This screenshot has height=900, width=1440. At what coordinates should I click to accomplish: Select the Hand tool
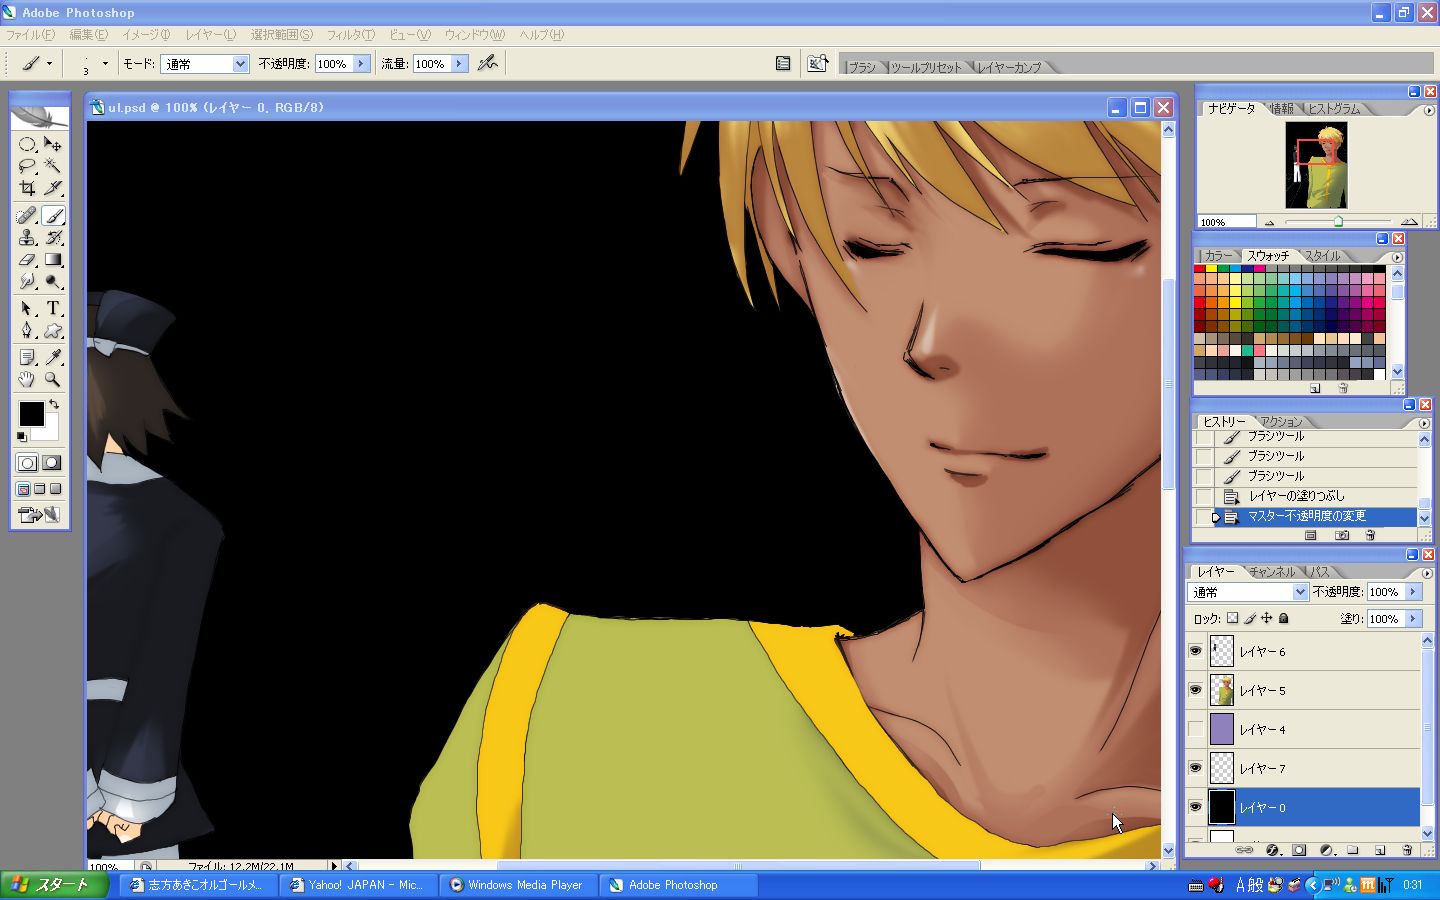click(x=27, y=379)
